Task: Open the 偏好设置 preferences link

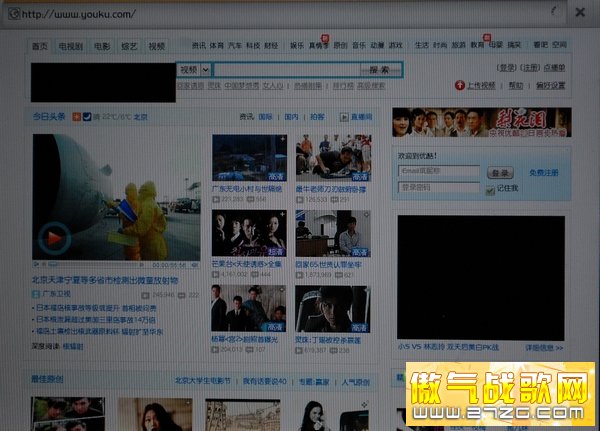Action: (x=550, y=85)
